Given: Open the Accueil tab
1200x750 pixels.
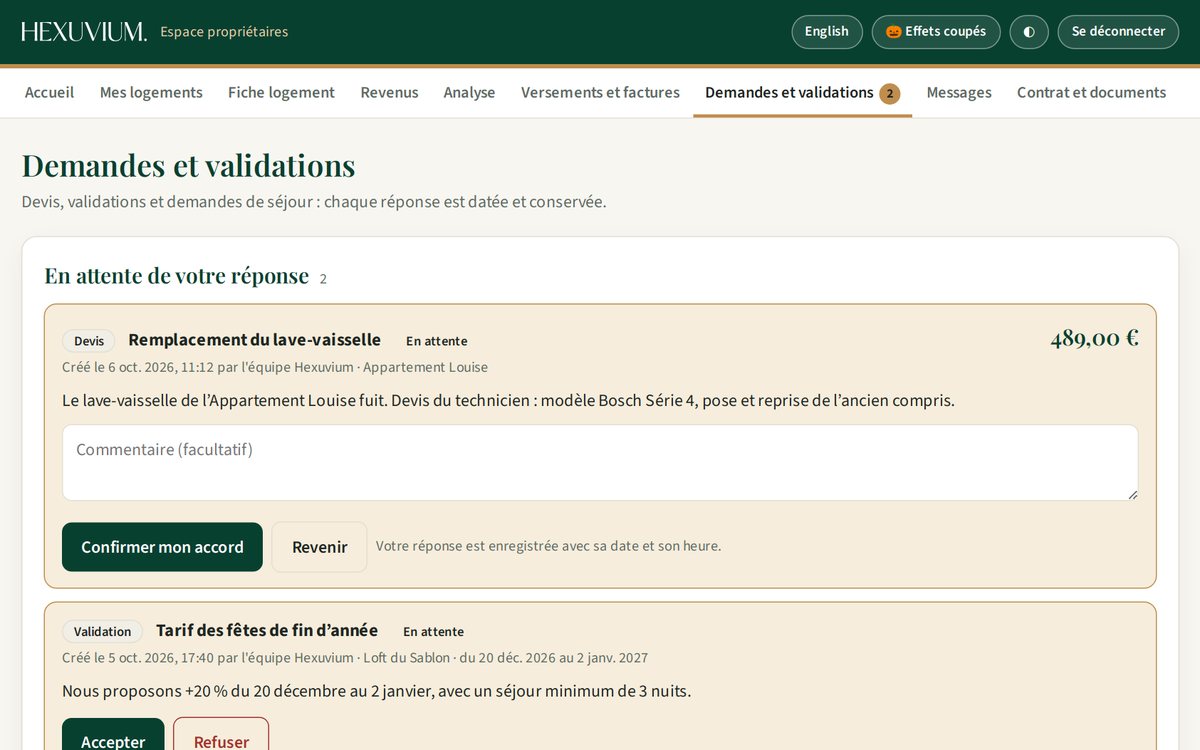Looking at the screenshot, I should [50, 92].
